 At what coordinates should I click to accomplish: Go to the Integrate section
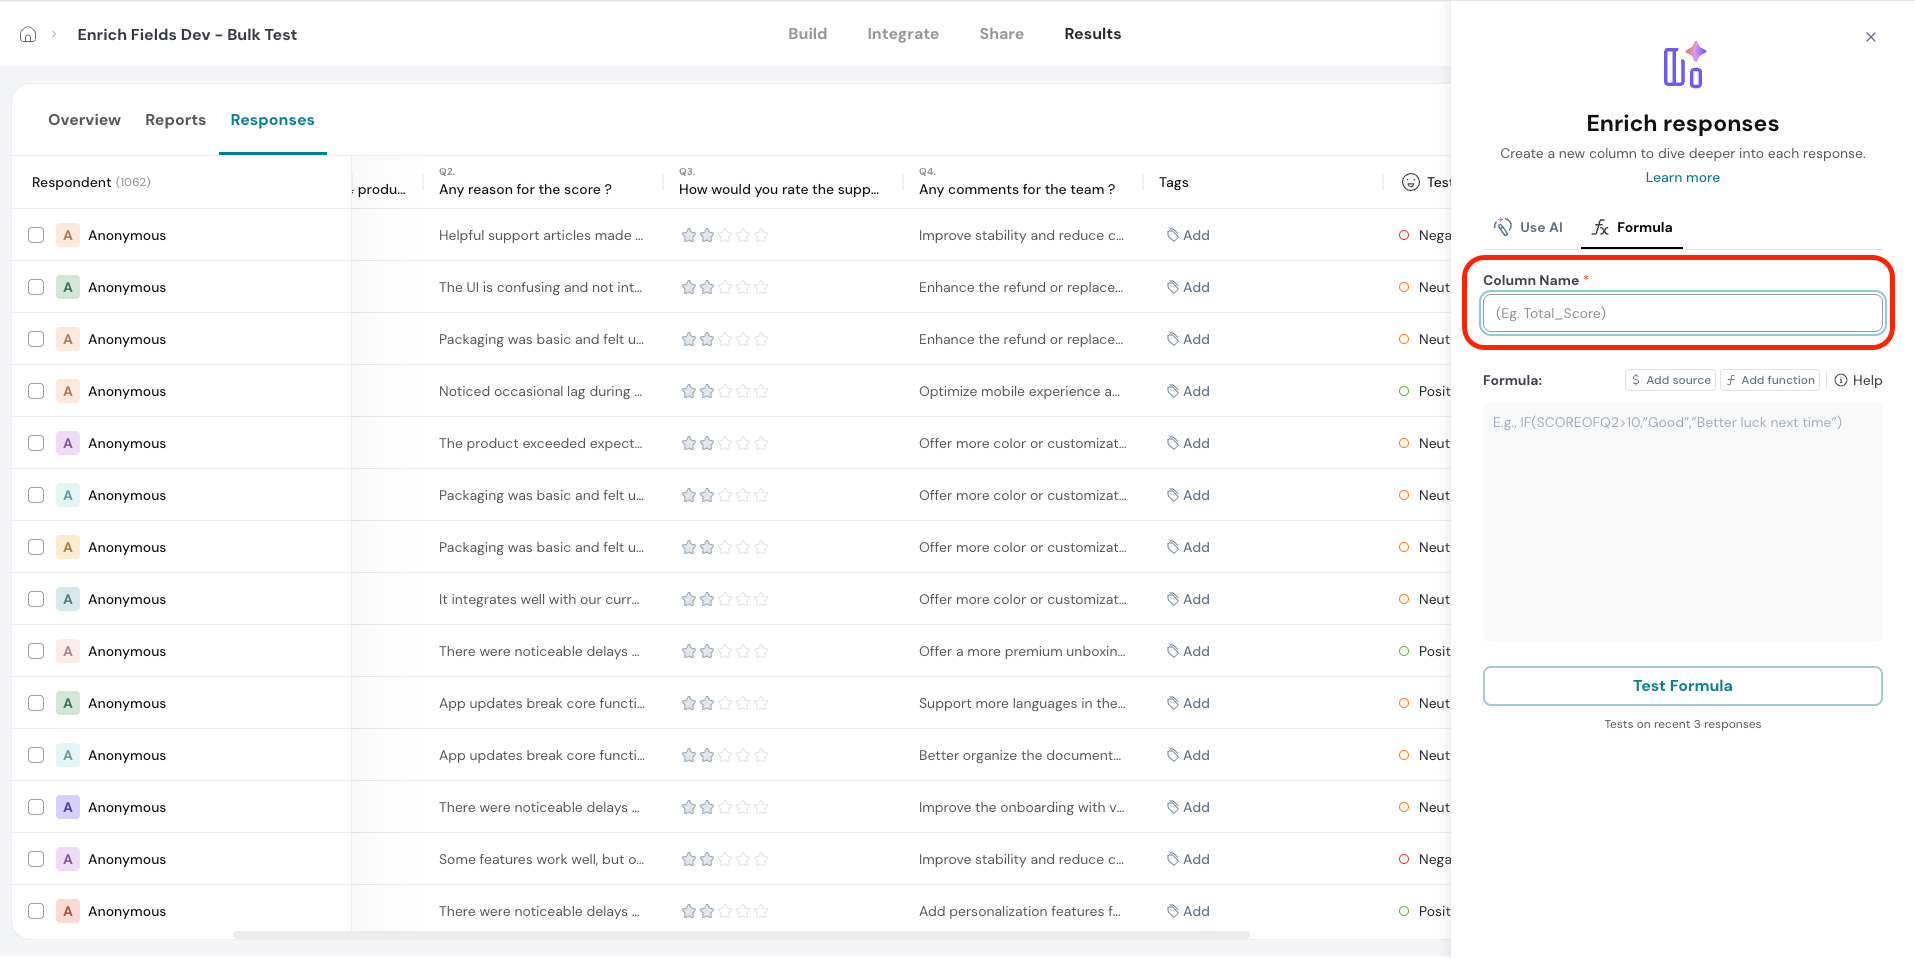coord(902,34)
